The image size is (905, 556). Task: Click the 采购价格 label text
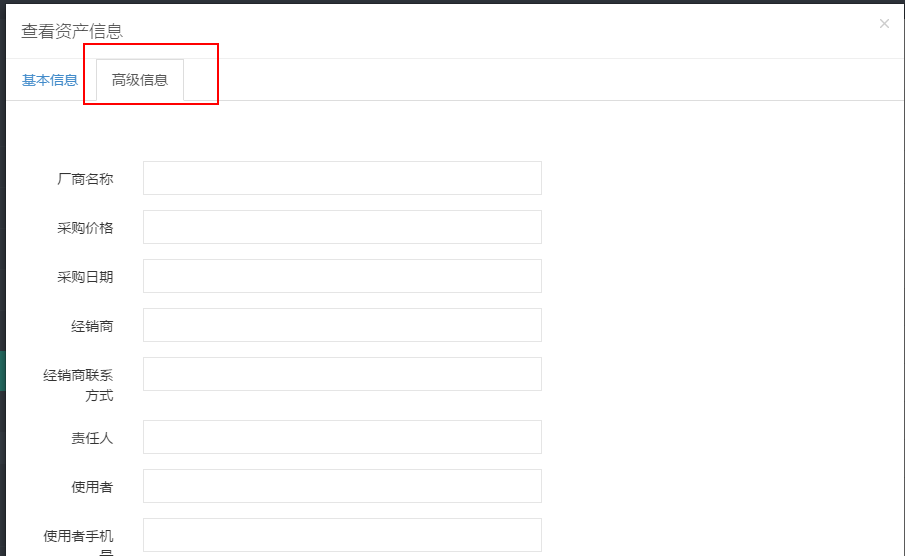click(x=85, y=228)
